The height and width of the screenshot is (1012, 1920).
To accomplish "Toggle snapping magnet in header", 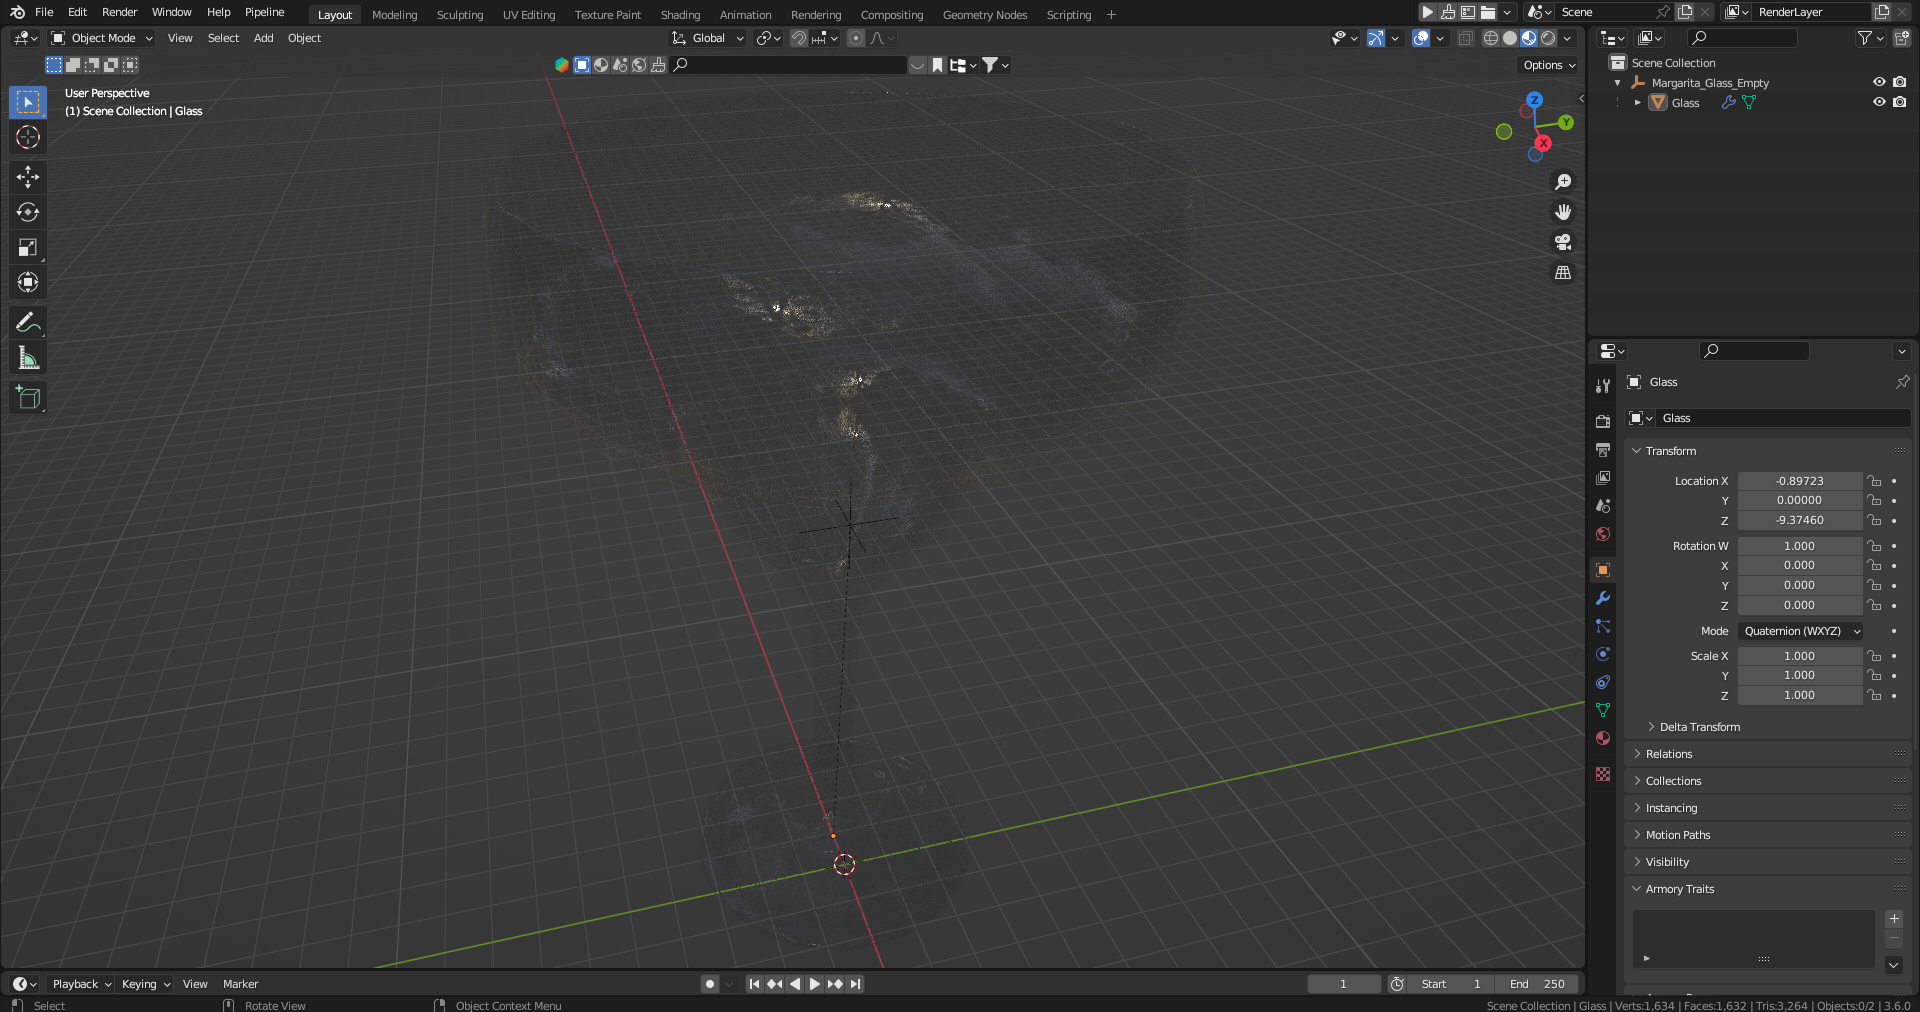I will point(798,38).
